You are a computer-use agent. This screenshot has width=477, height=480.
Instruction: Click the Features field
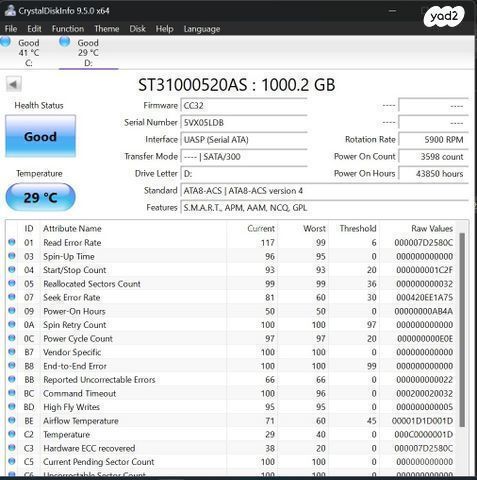click(324, 208)
